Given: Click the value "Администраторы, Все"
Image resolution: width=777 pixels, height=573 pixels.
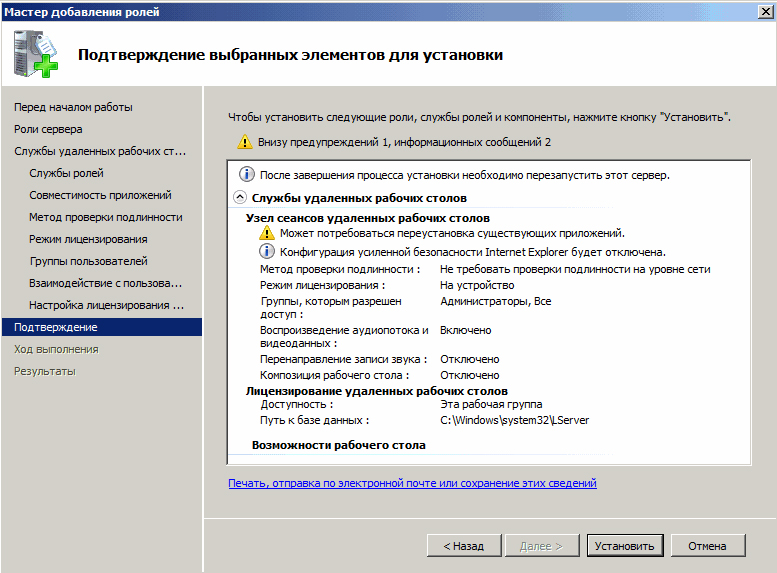Looking at the screenshot, I should (496, 301).
